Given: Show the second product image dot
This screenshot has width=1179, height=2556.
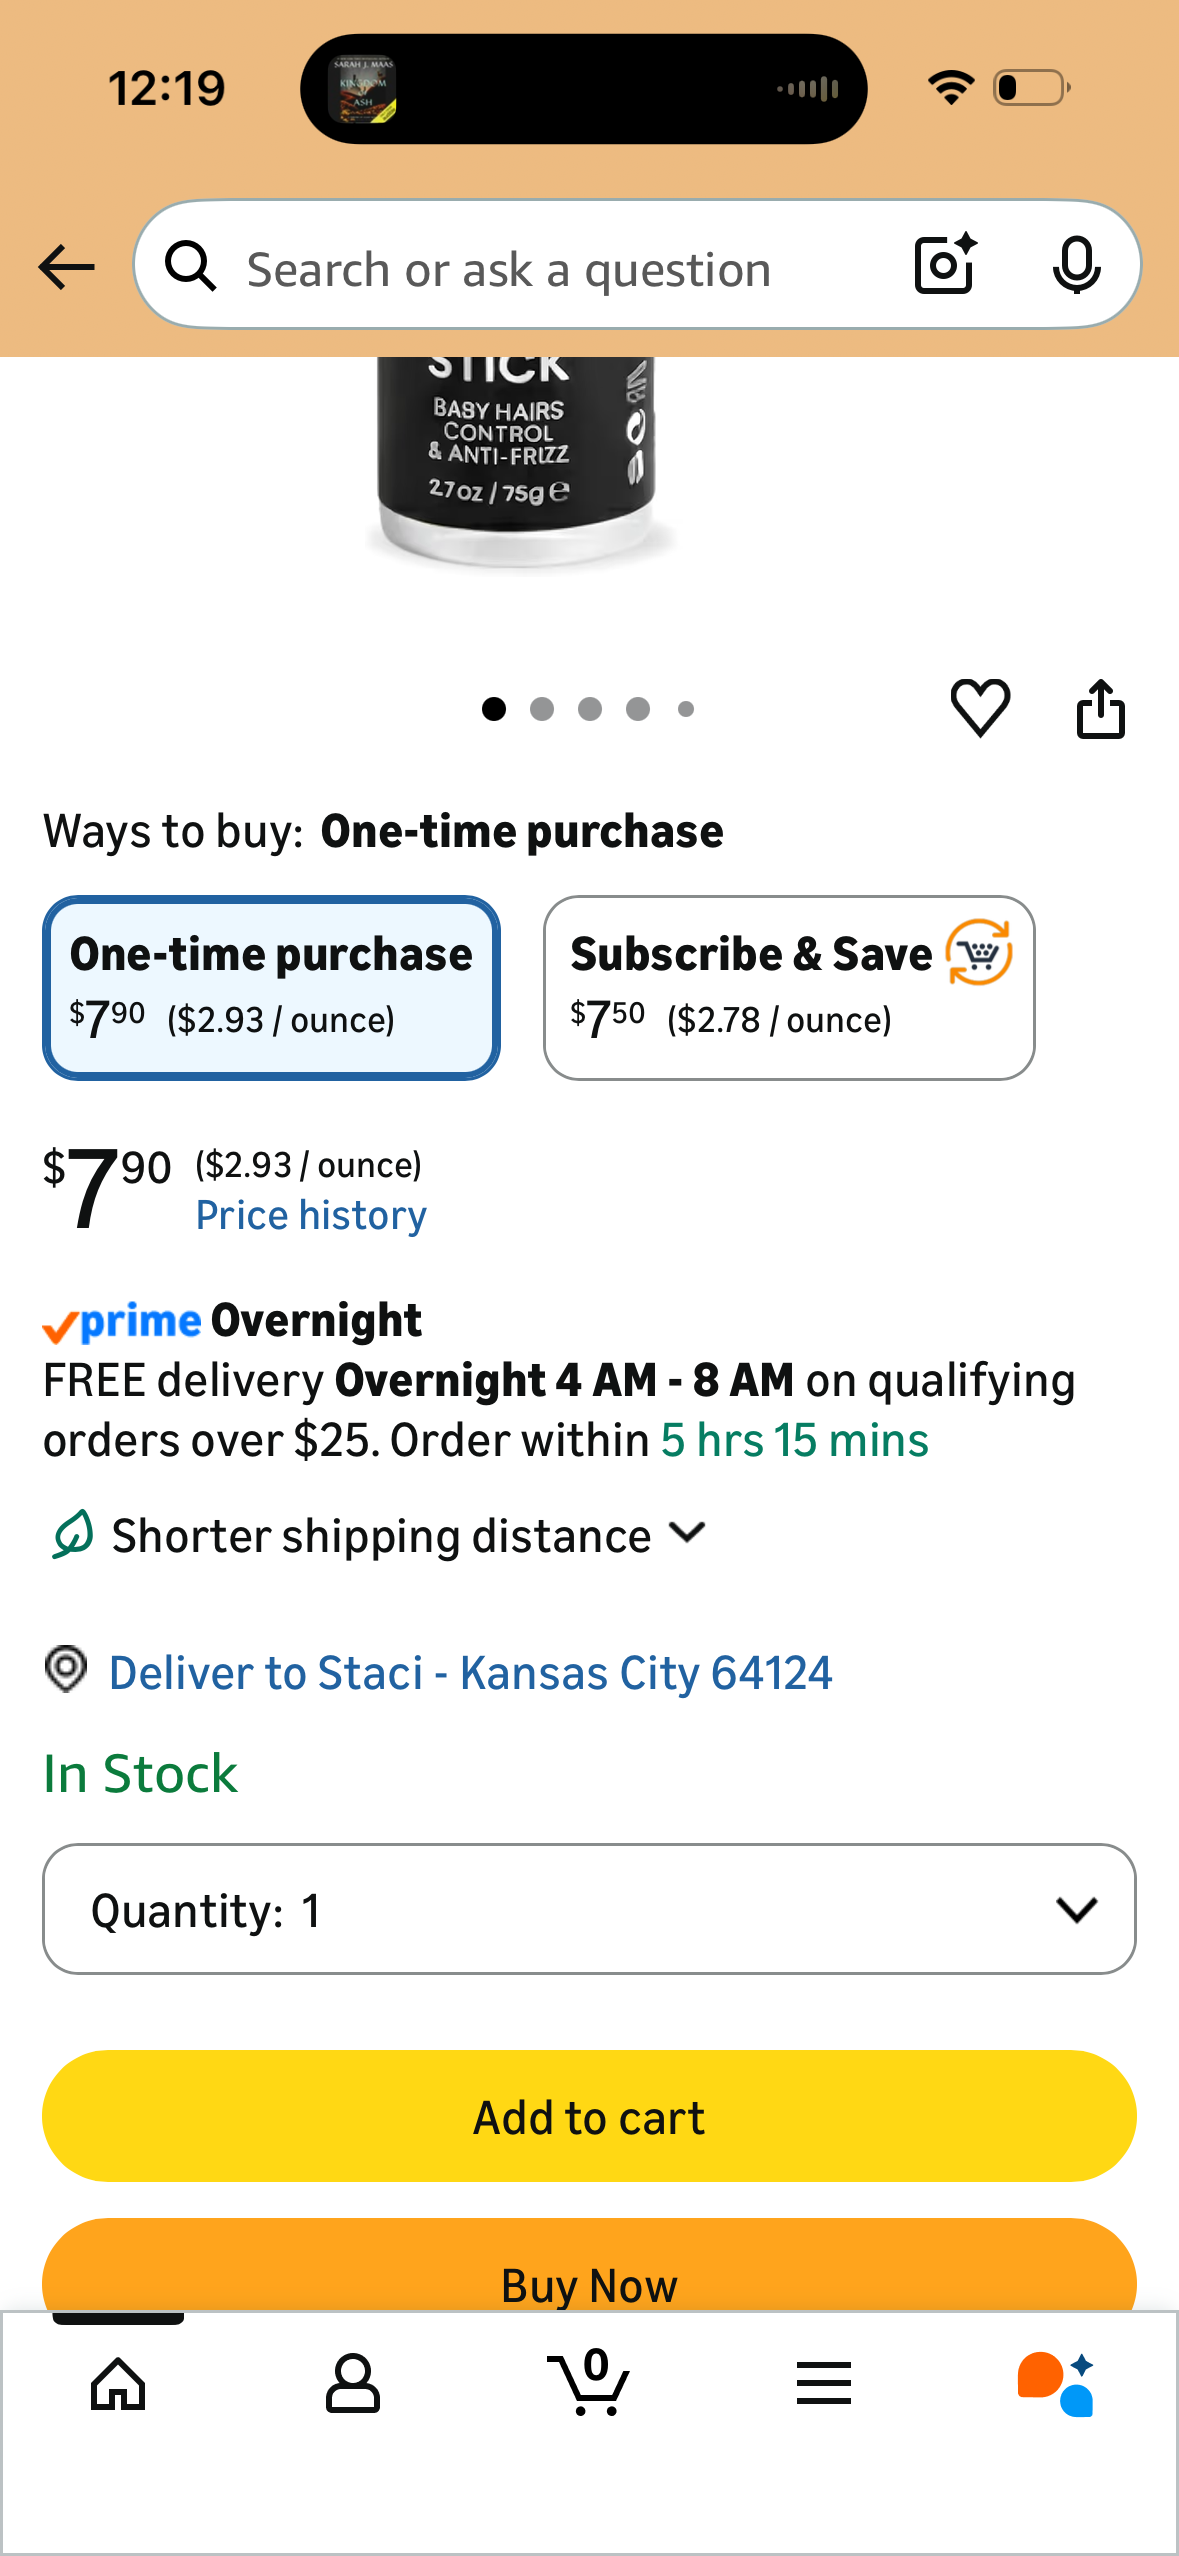Looking at the screenshot, I should (x=542, y=709).
